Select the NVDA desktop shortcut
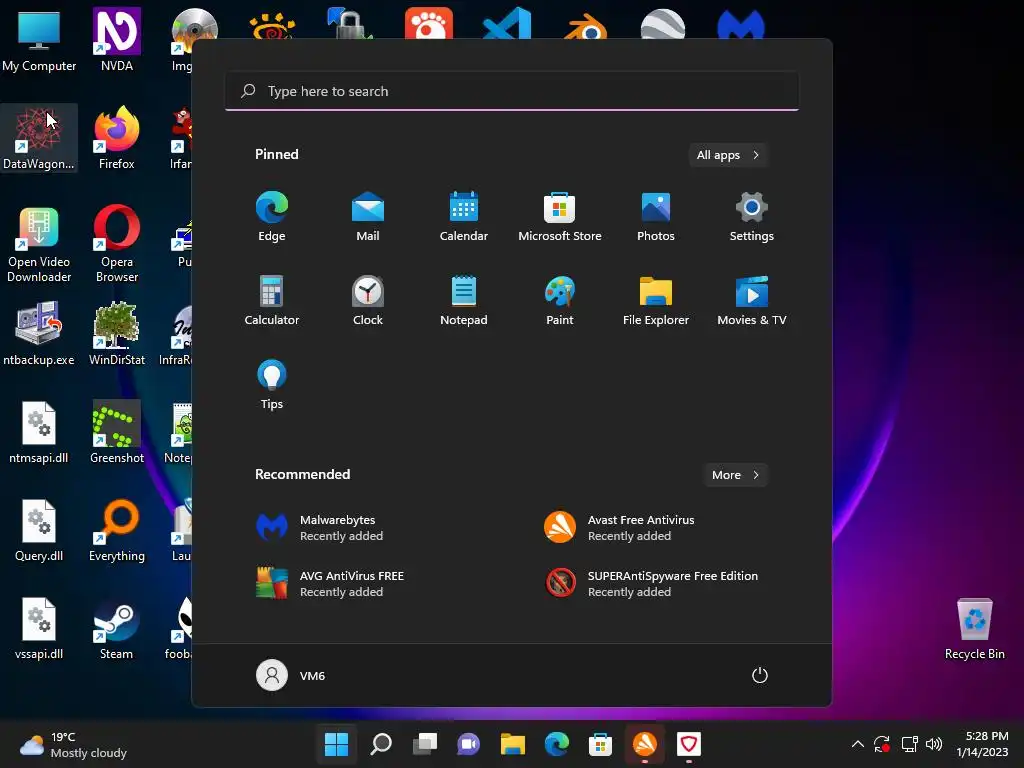The image size is (1024, 768). (117, 40)
